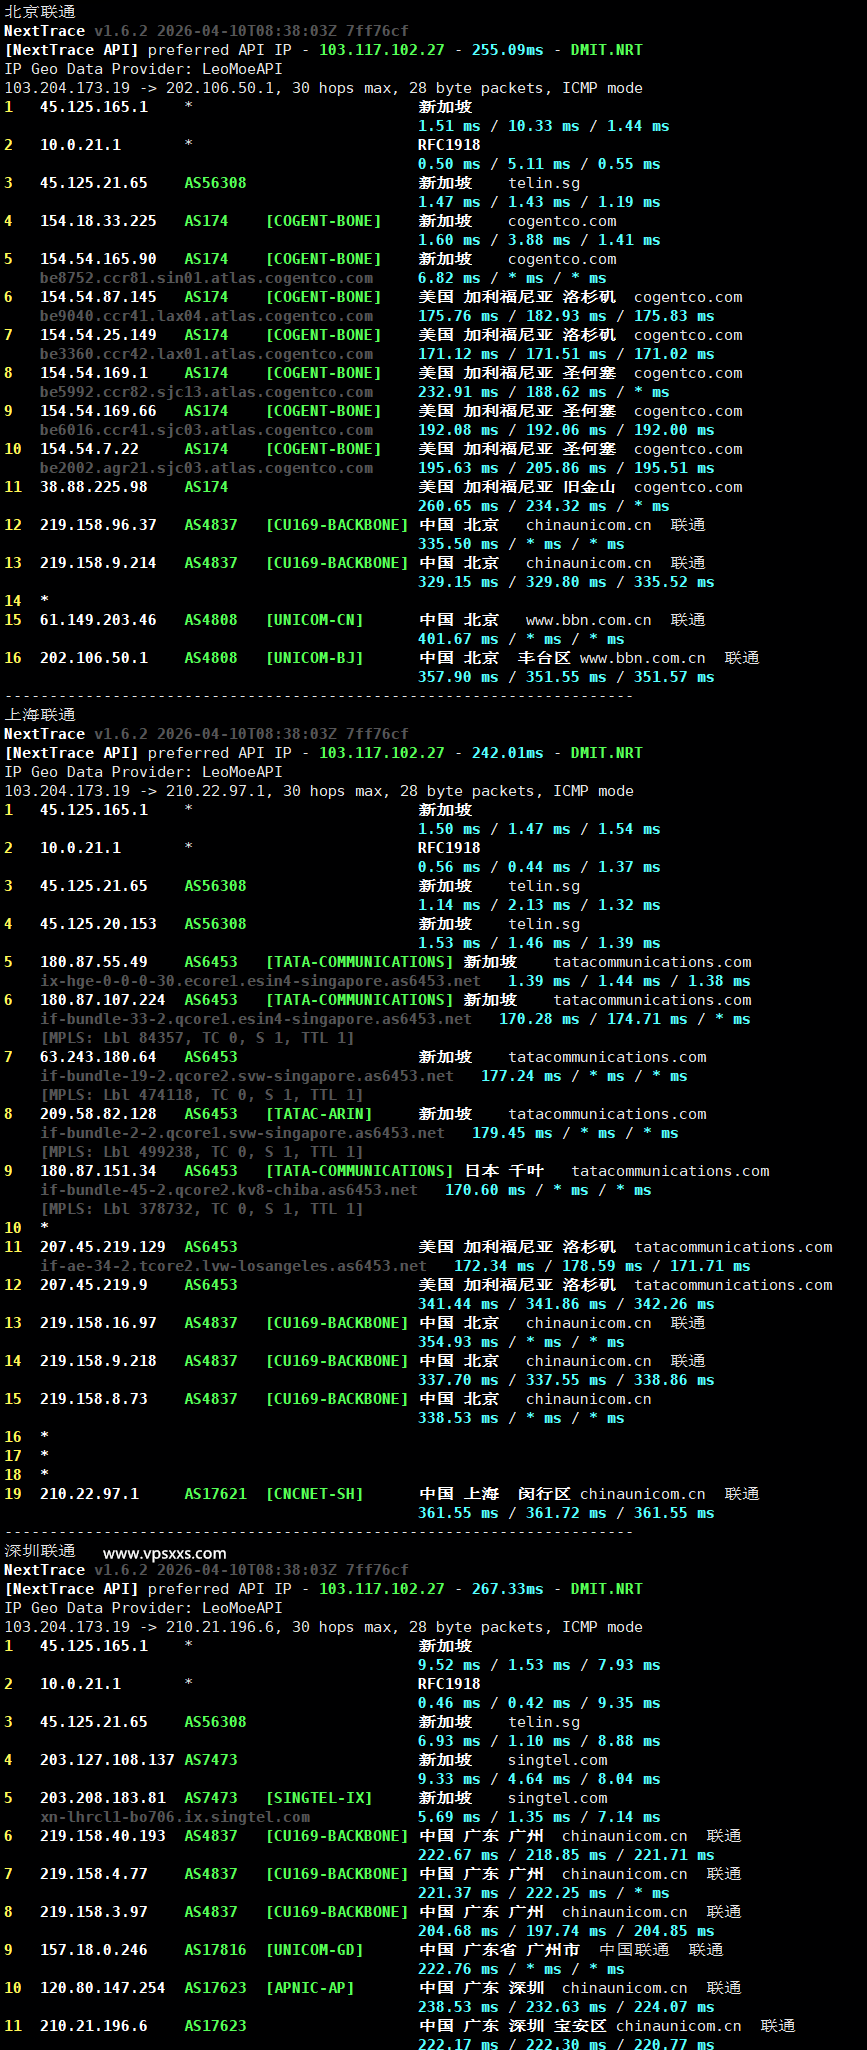The width and height of the screenshot is (867, 2050).
Task: Click IP 154.54.169.66 hop
Action: [98, 411]
